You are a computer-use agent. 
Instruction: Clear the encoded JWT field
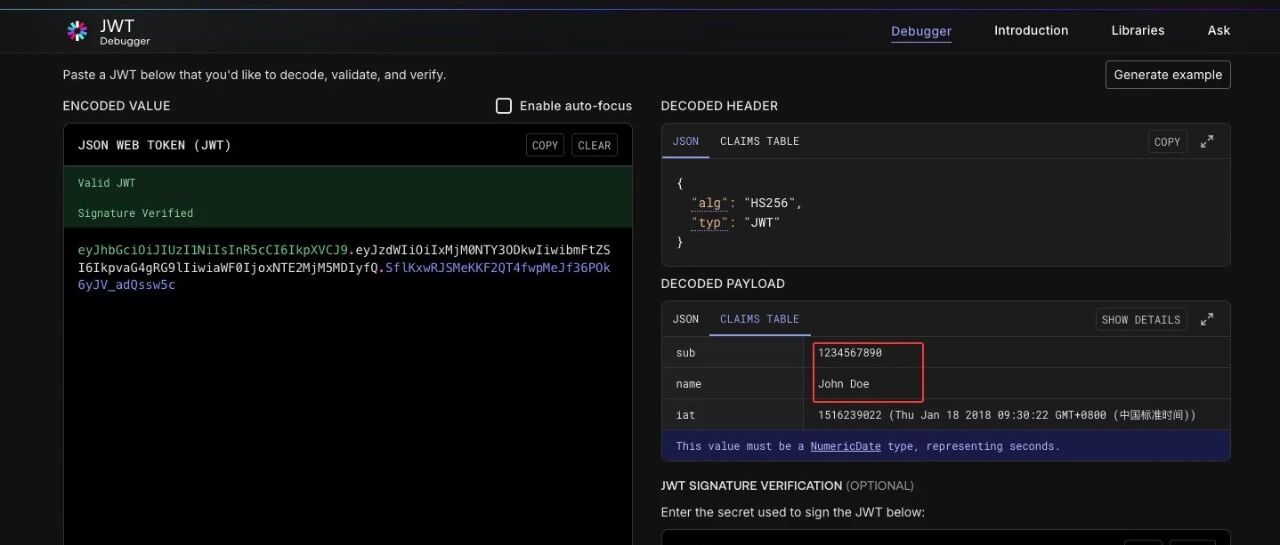[594, 146]
